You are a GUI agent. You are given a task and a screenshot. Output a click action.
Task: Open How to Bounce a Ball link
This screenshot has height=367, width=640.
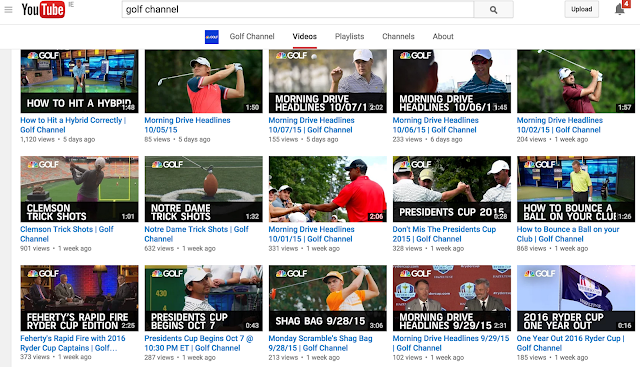pos(568,234)
